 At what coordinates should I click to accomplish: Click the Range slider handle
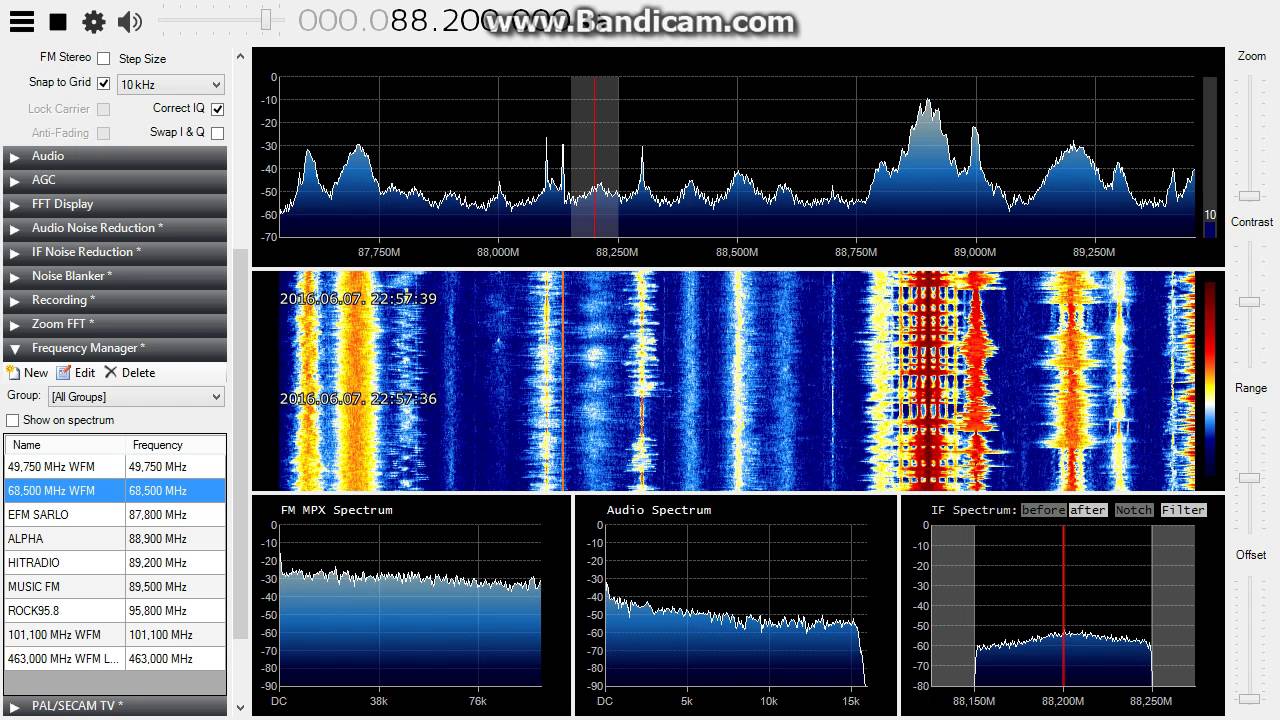[1249, 477]
